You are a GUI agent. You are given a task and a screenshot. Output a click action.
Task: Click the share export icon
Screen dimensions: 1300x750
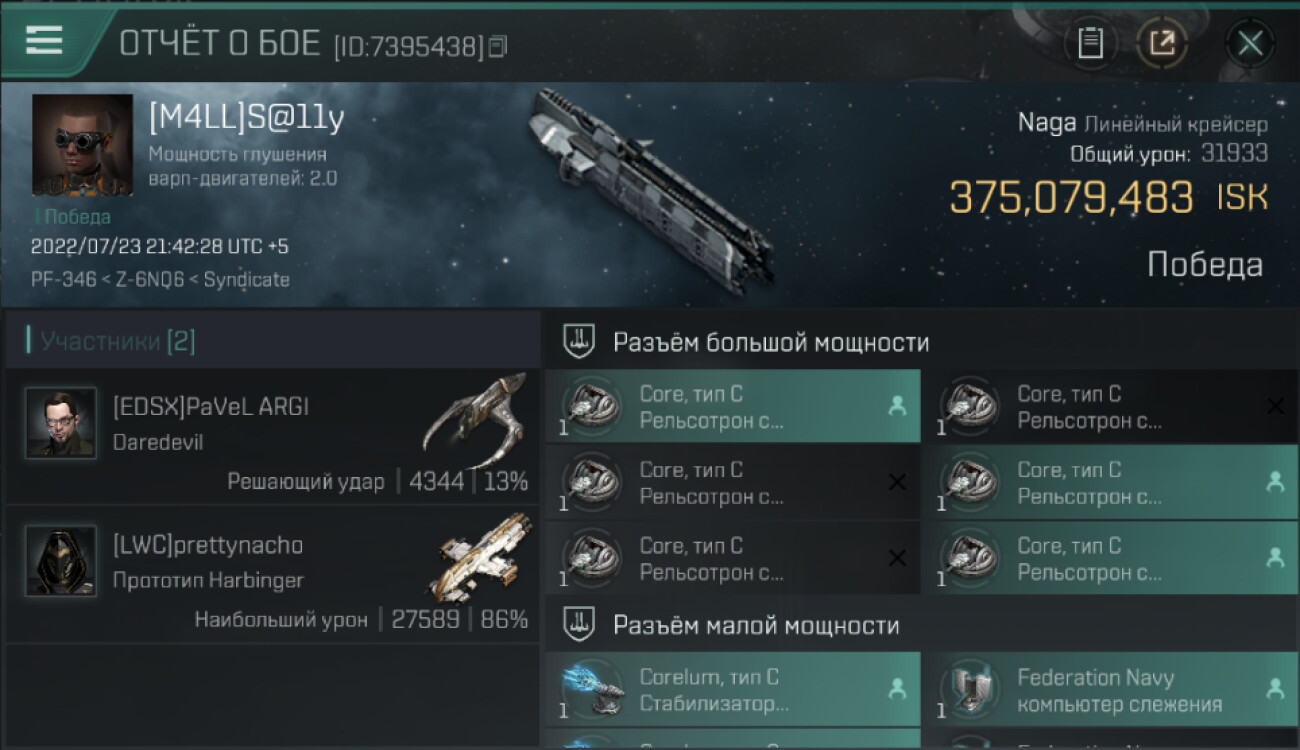pos(1162,43)
